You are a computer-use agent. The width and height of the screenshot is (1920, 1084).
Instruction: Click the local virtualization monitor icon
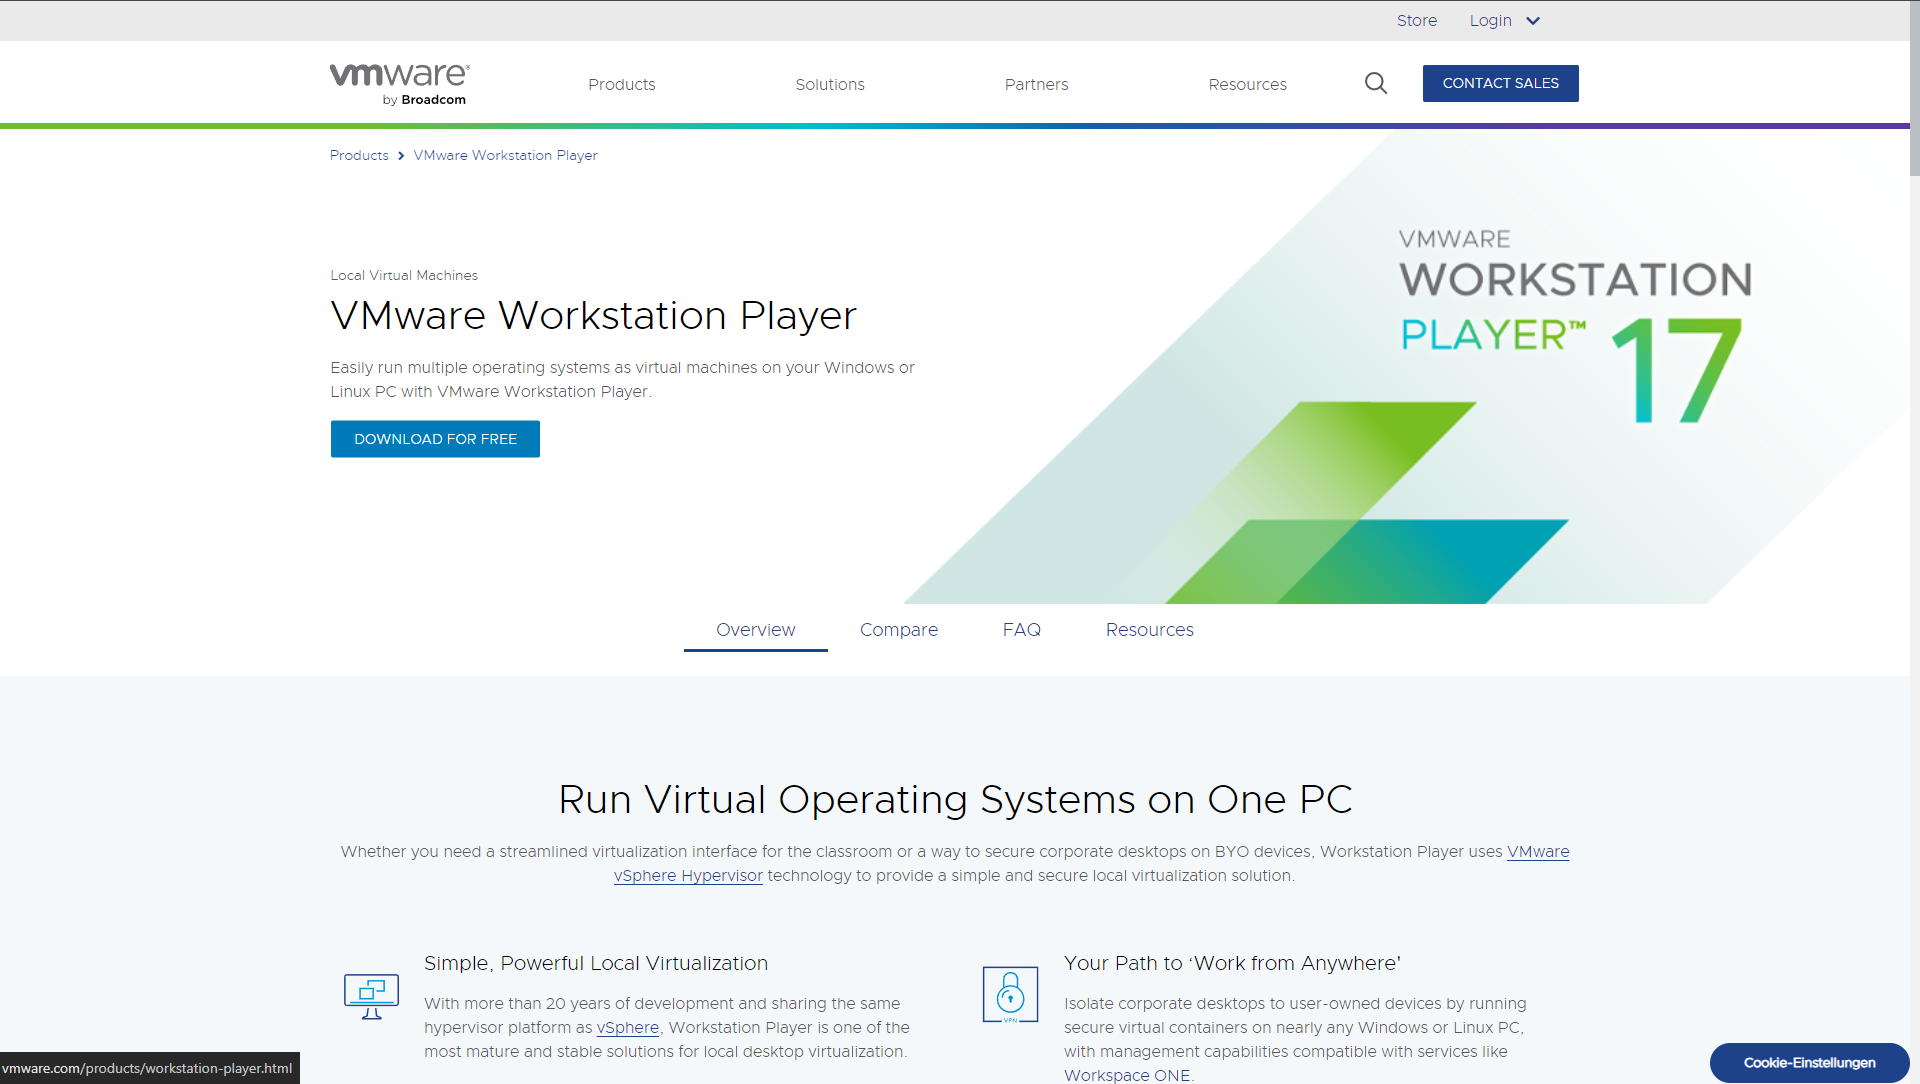point(371,996)
